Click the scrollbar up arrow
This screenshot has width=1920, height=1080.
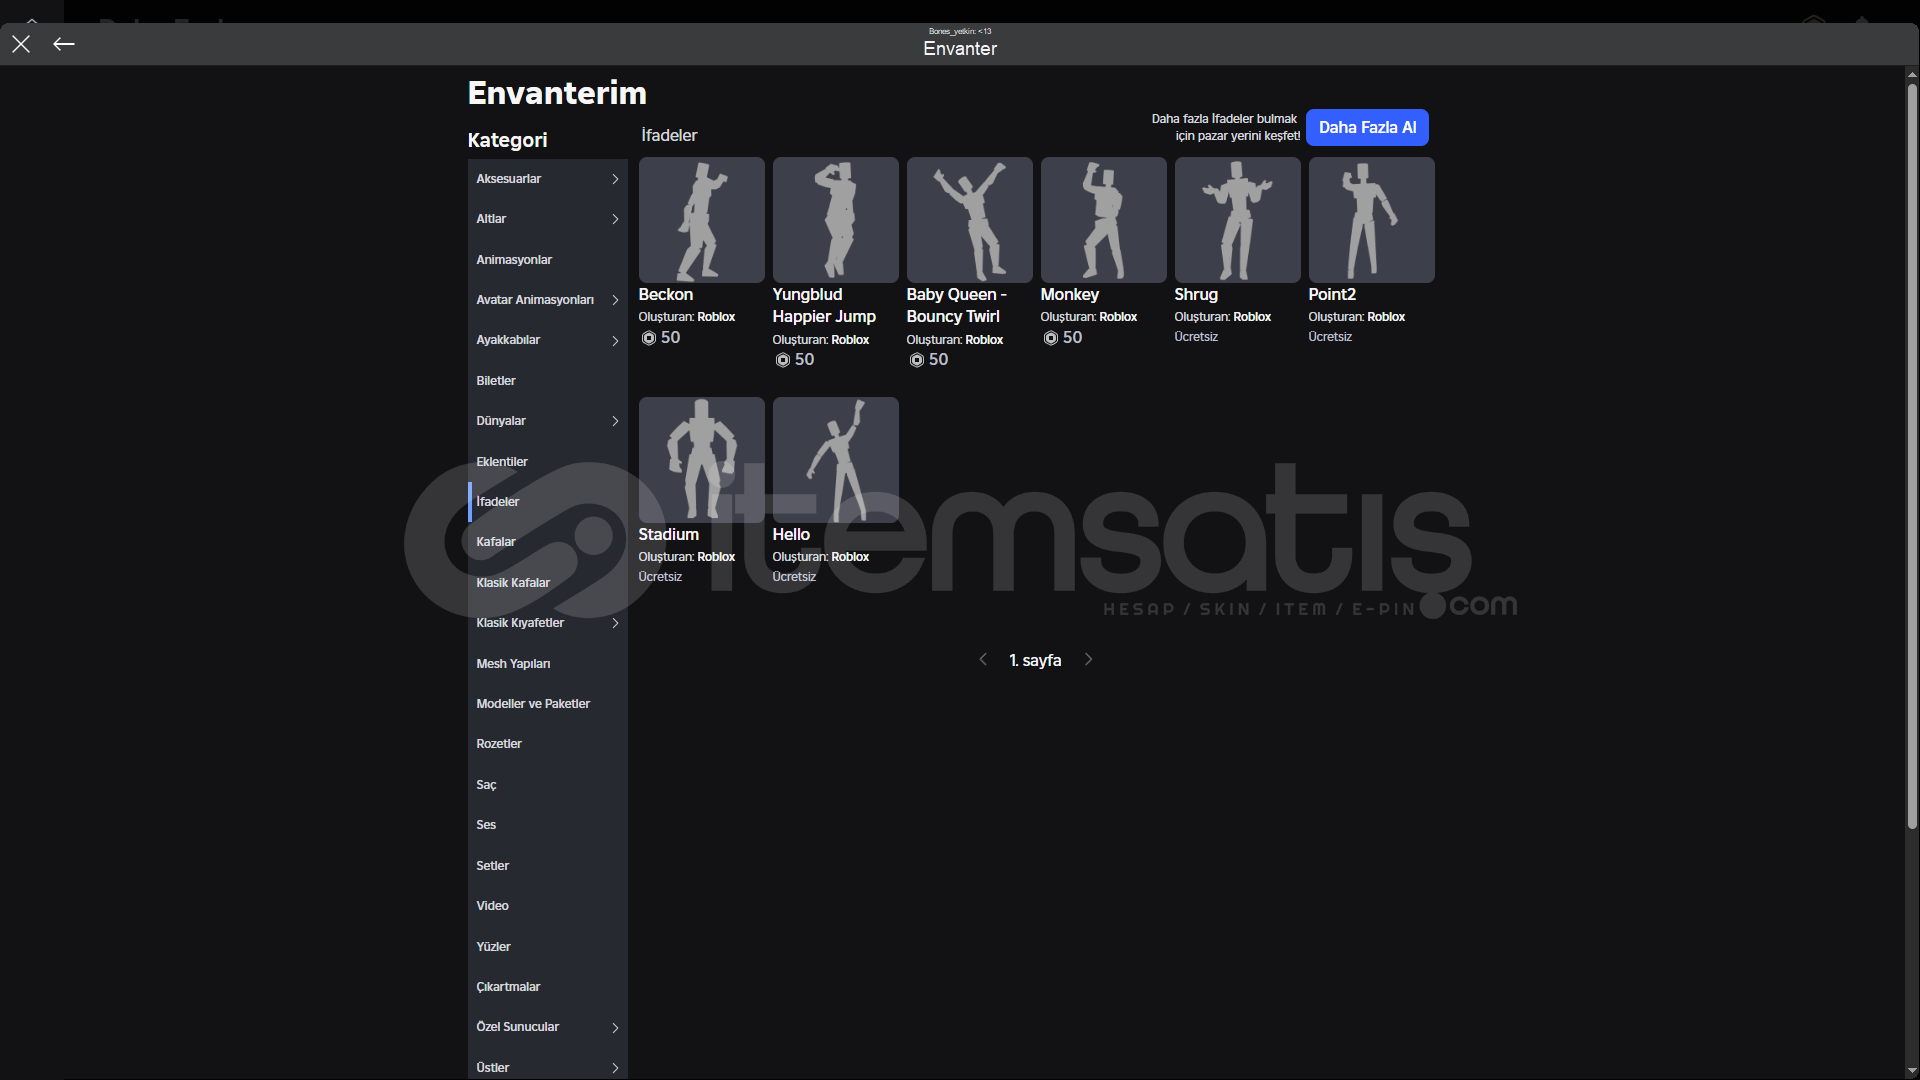point(1912,74)
